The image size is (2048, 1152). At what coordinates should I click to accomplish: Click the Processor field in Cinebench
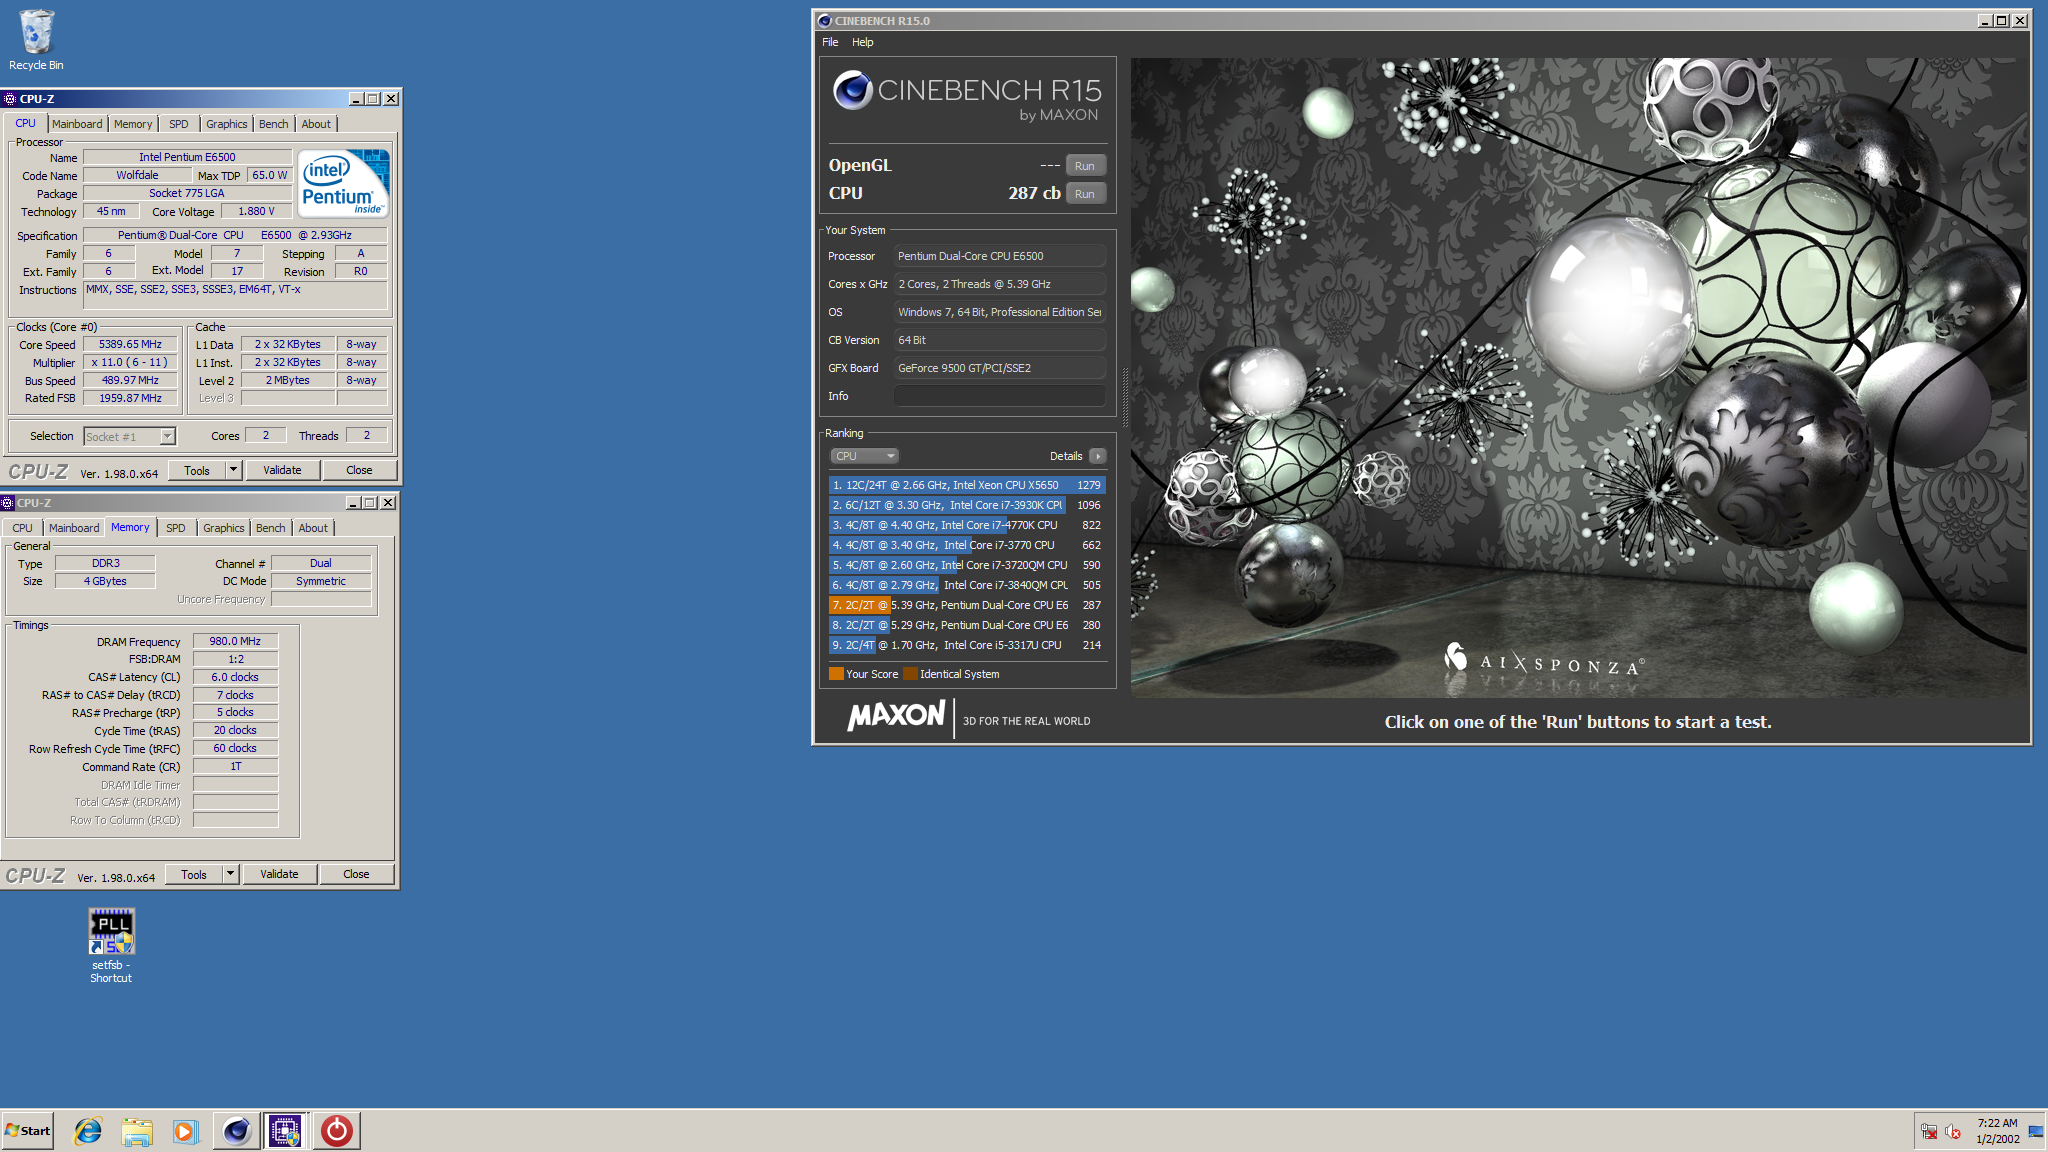point(999,256)
